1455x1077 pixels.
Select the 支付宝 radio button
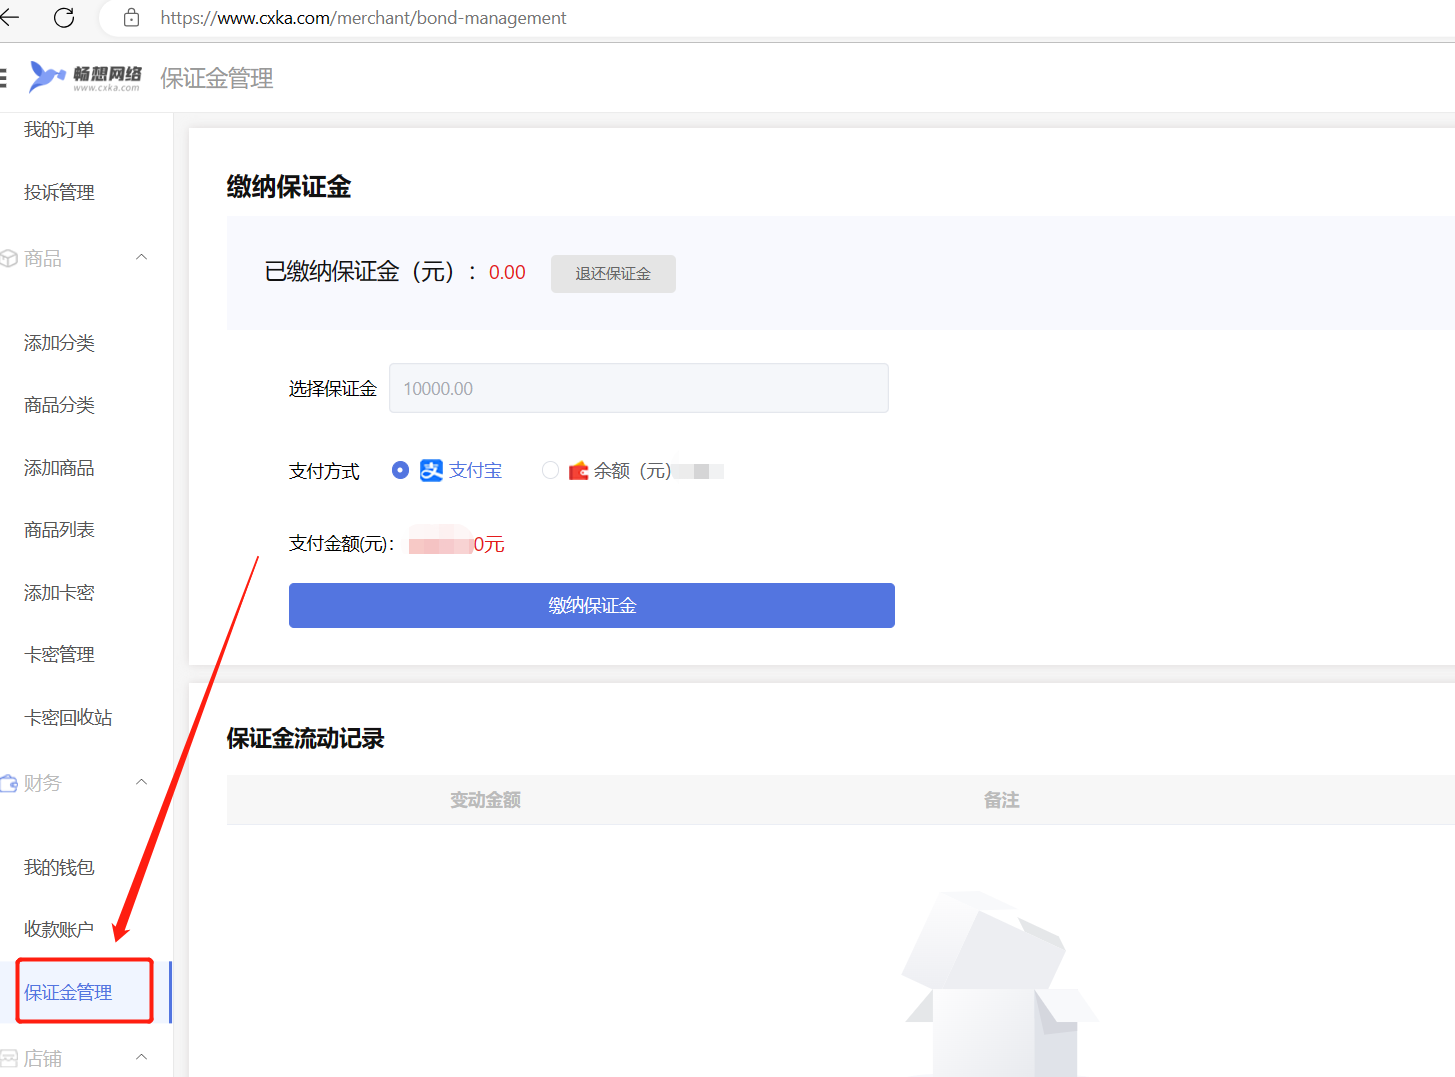click(400, 470)
